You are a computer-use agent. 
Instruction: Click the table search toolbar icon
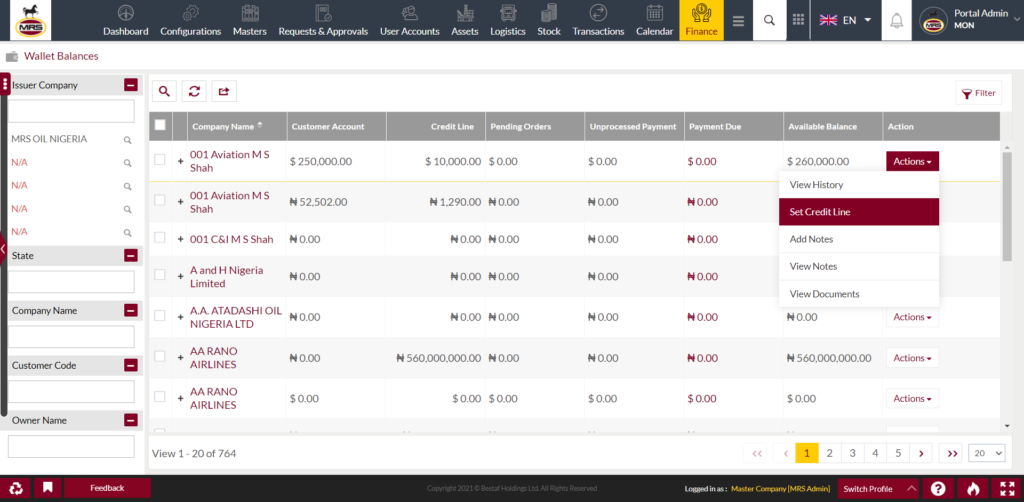tap(165, 92)
